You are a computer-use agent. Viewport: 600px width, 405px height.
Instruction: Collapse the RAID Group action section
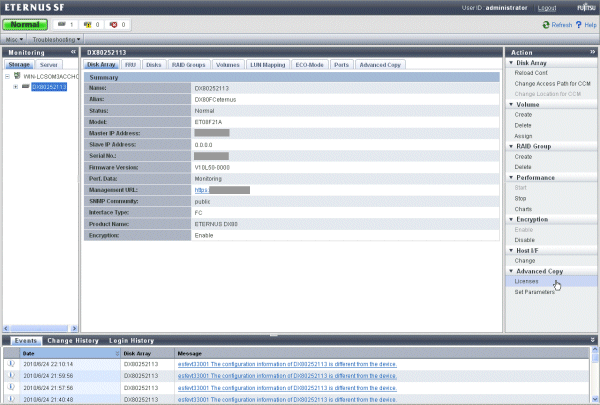(x=511, y=146)
